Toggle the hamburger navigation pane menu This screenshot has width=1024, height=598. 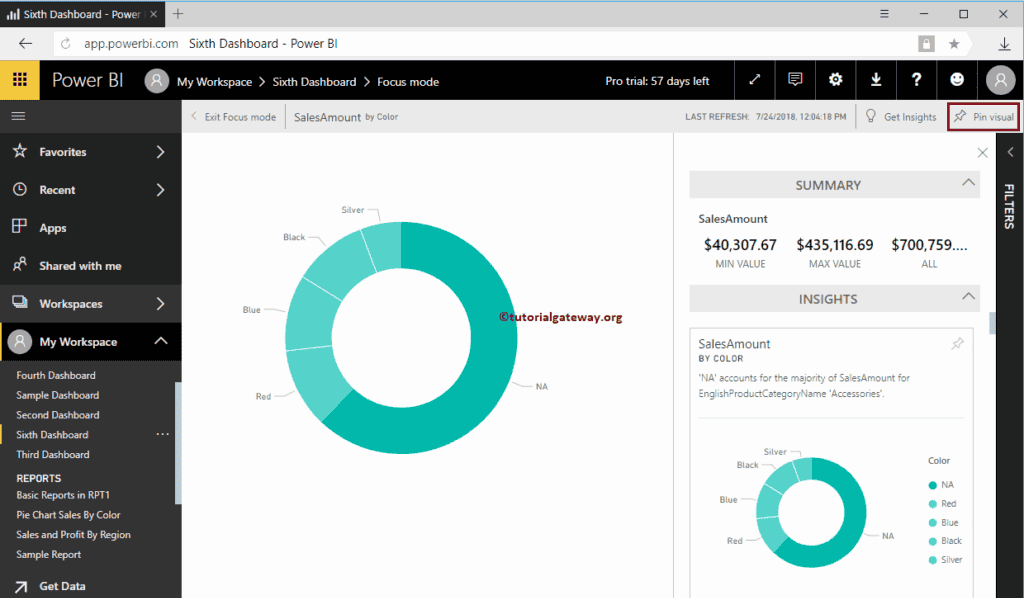point(18,116)
